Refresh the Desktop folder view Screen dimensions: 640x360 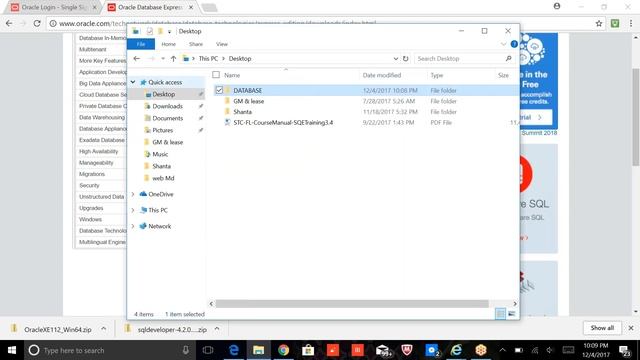(405, 59)
